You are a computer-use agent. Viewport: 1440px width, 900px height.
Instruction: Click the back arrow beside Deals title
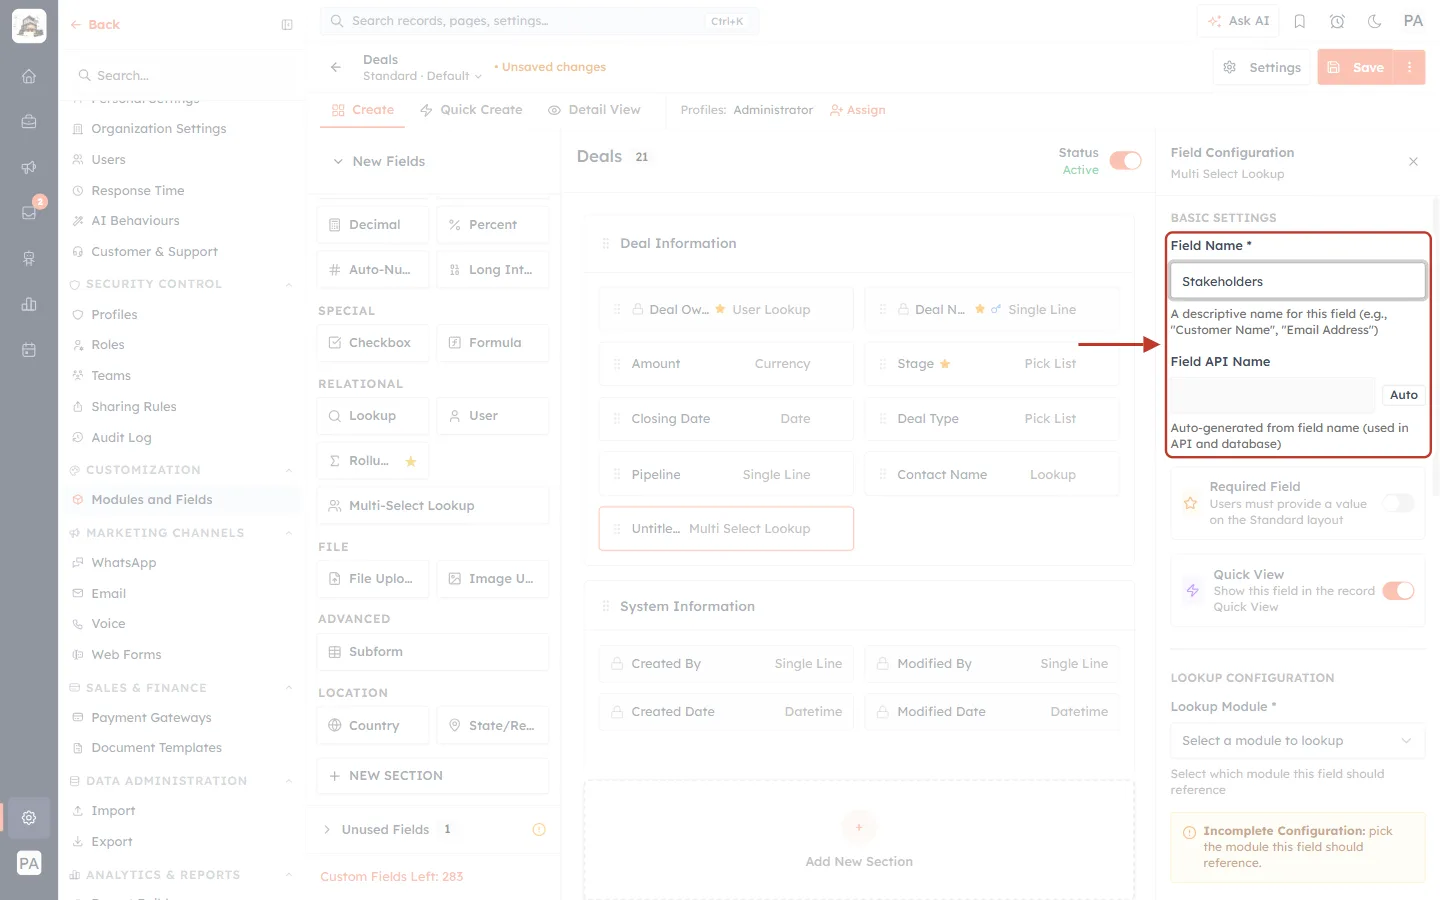[336, 67]
